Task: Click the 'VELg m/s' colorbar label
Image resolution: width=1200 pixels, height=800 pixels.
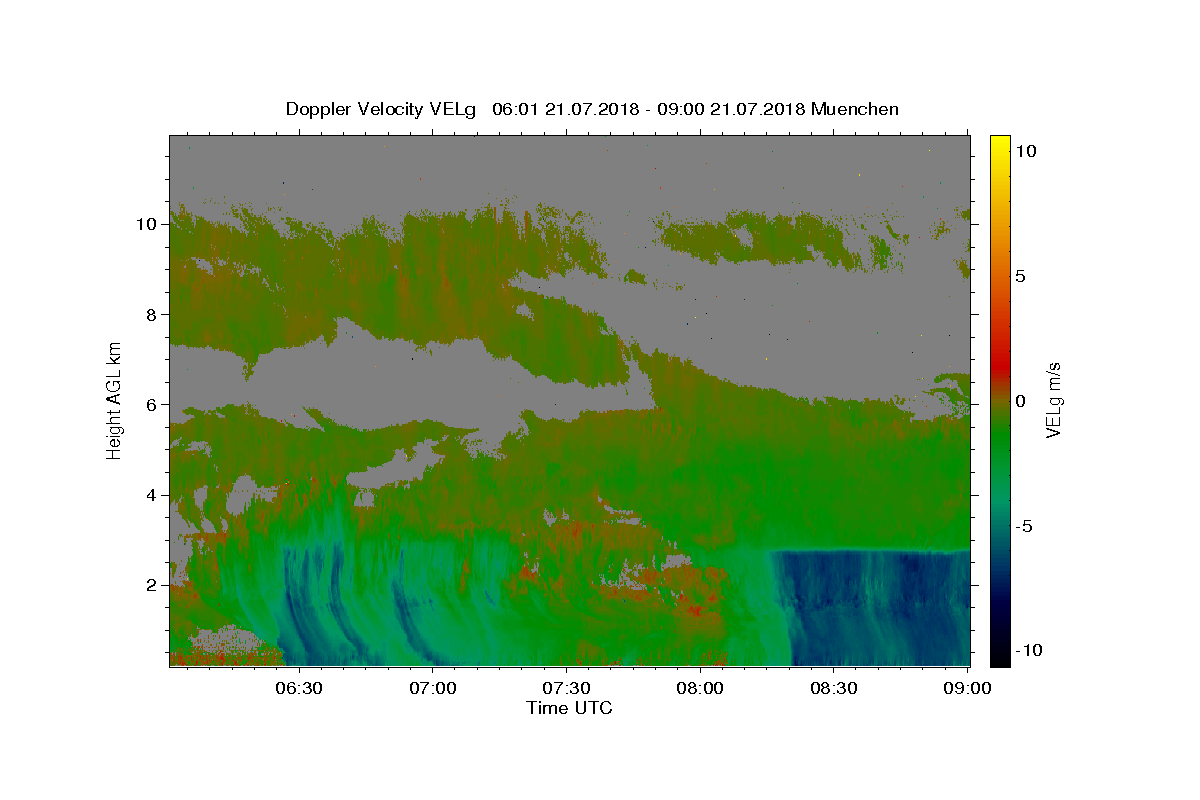Action: point(1053,400)
